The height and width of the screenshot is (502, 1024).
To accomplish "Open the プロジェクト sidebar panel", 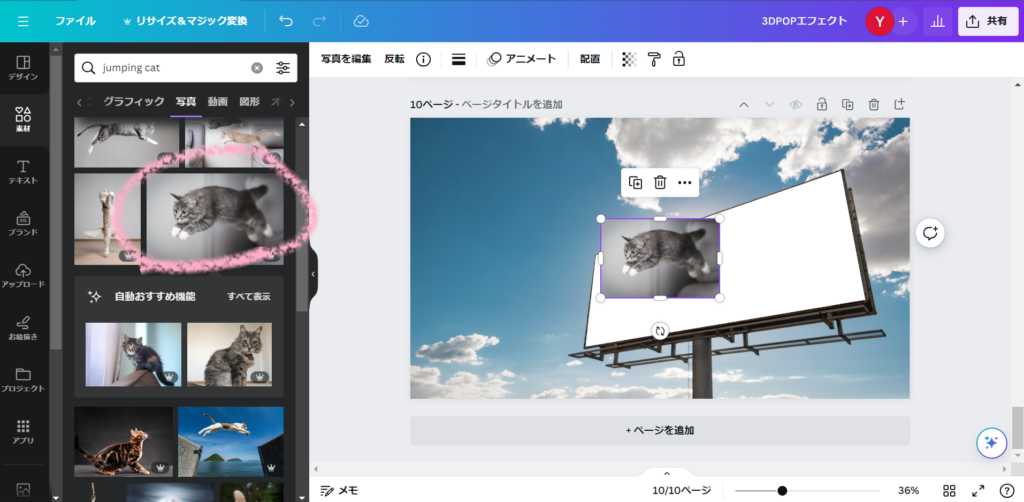I will pyautogui.click(x=23, y=380).
